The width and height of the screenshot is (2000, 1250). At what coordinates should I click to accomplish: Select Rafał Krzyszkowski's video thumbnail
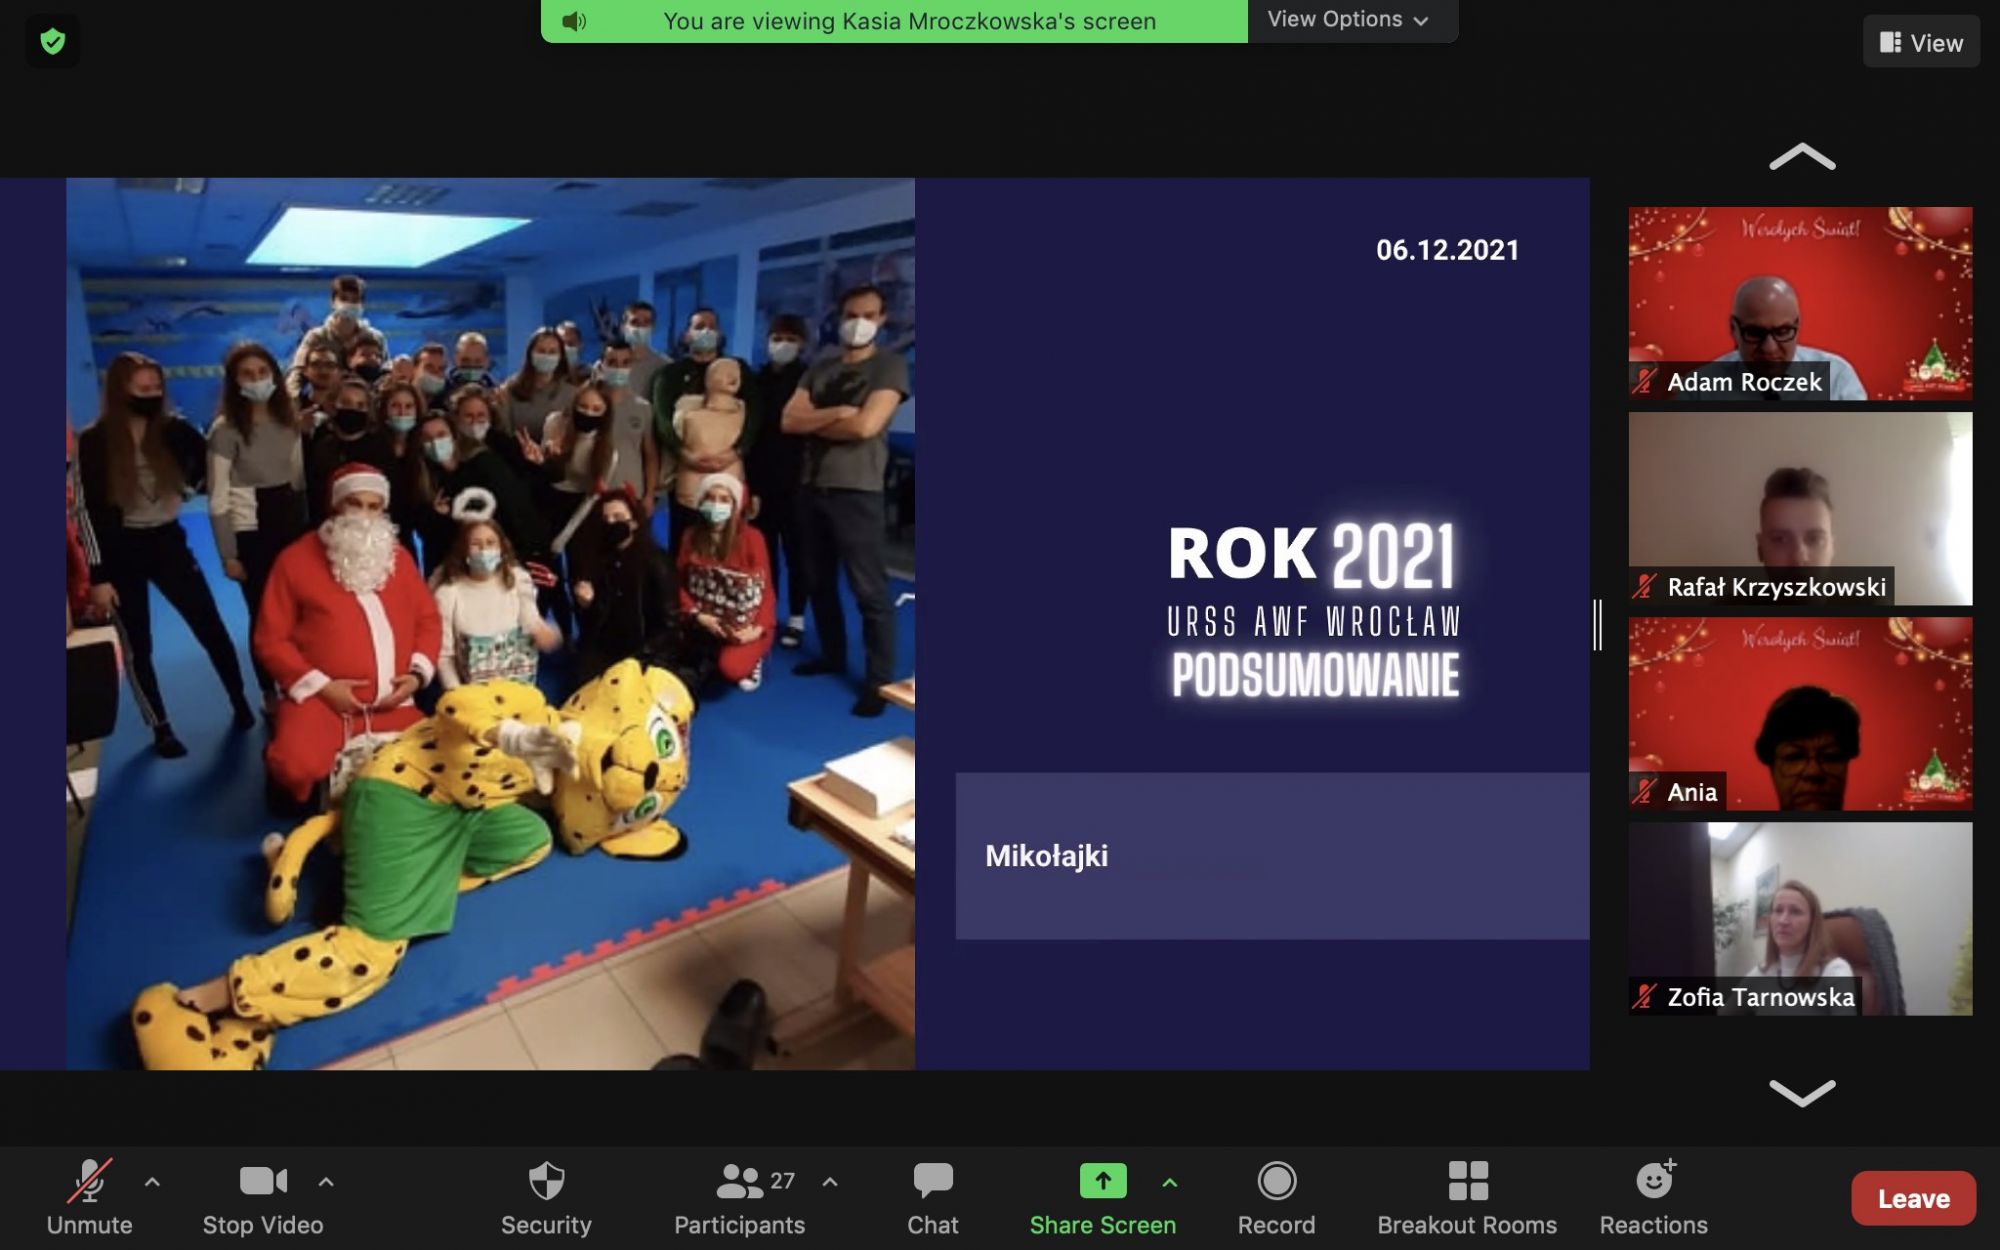pyautogui.click(x=1800, y=508)
